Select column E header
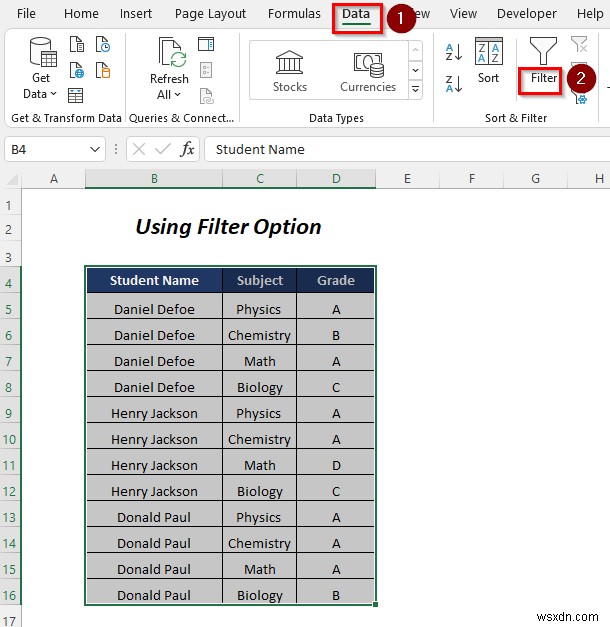 [x=407, y=179]
